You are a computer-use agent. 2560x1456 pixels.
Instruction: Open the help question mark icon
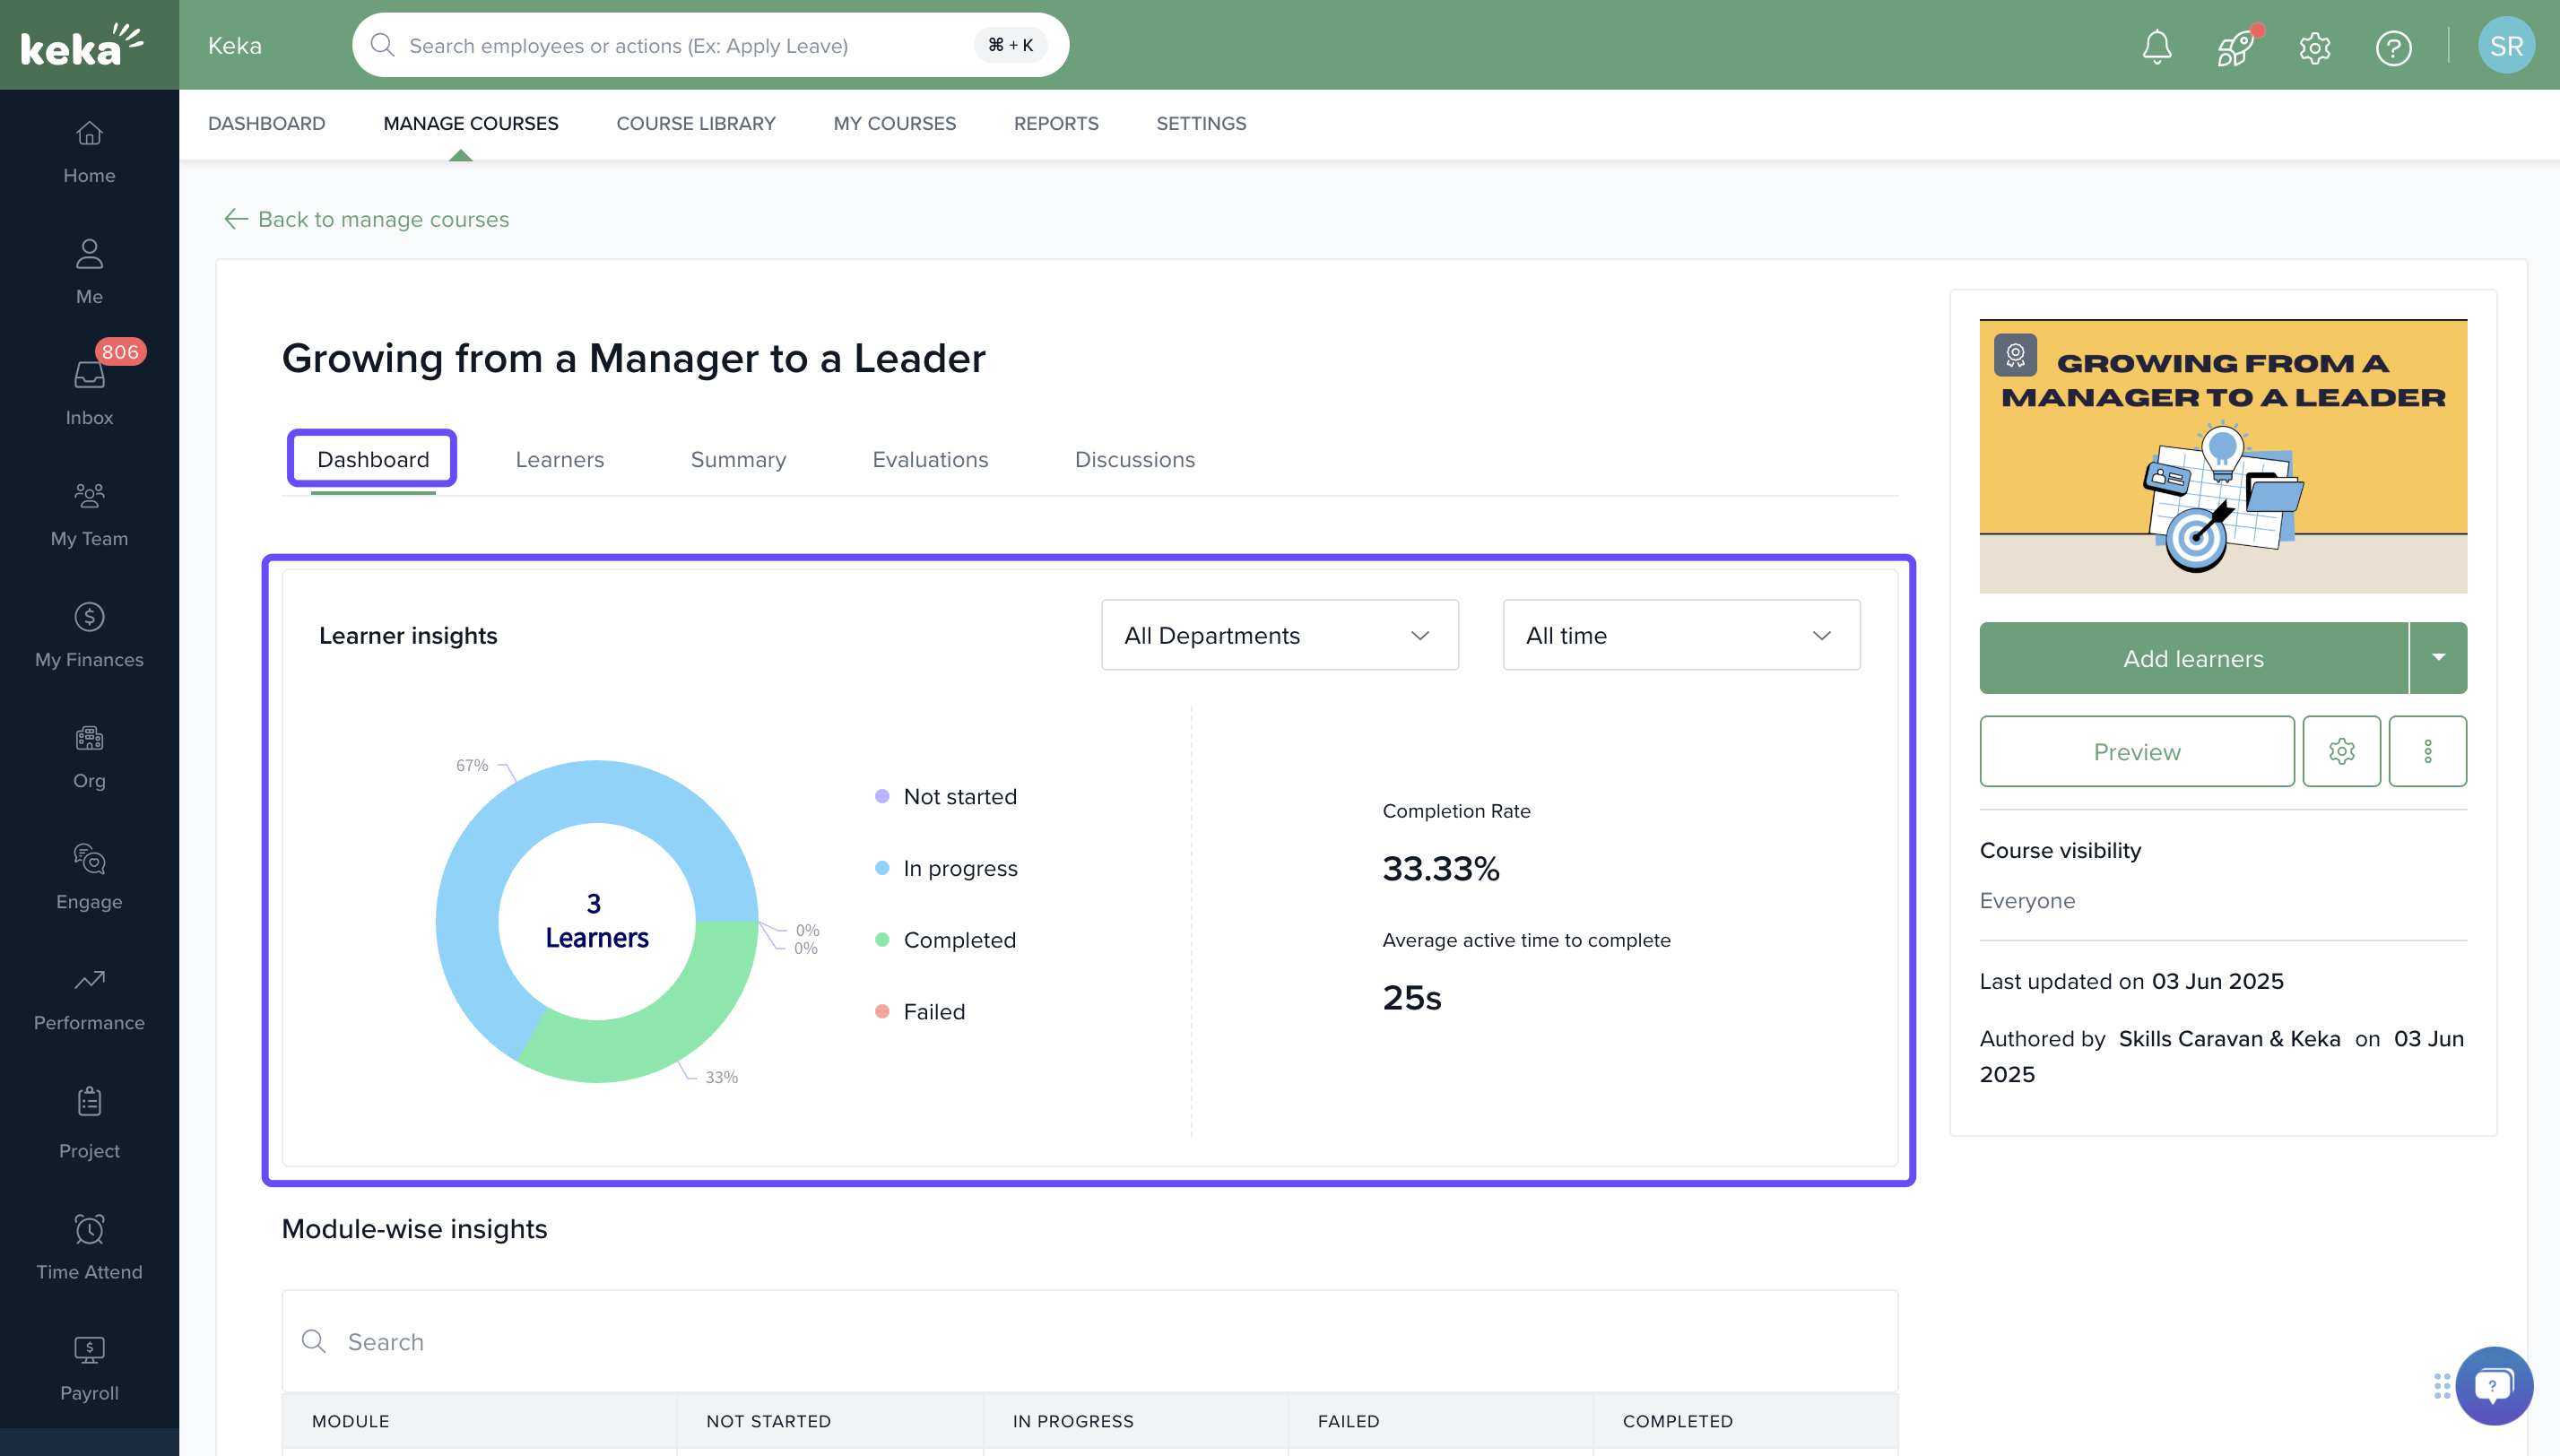[2393, 47]
